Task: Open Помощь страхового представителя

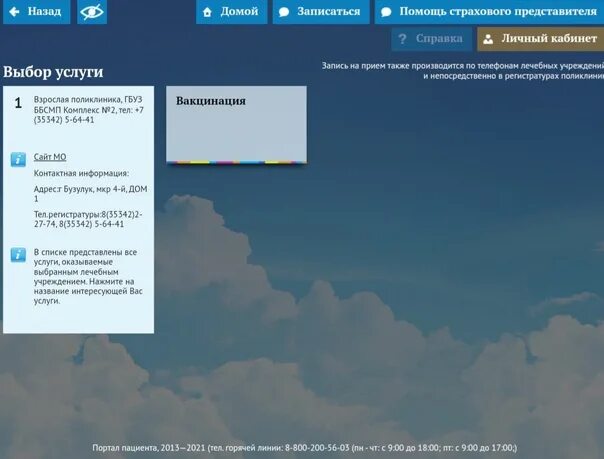Action: click(x=489, y=12)
